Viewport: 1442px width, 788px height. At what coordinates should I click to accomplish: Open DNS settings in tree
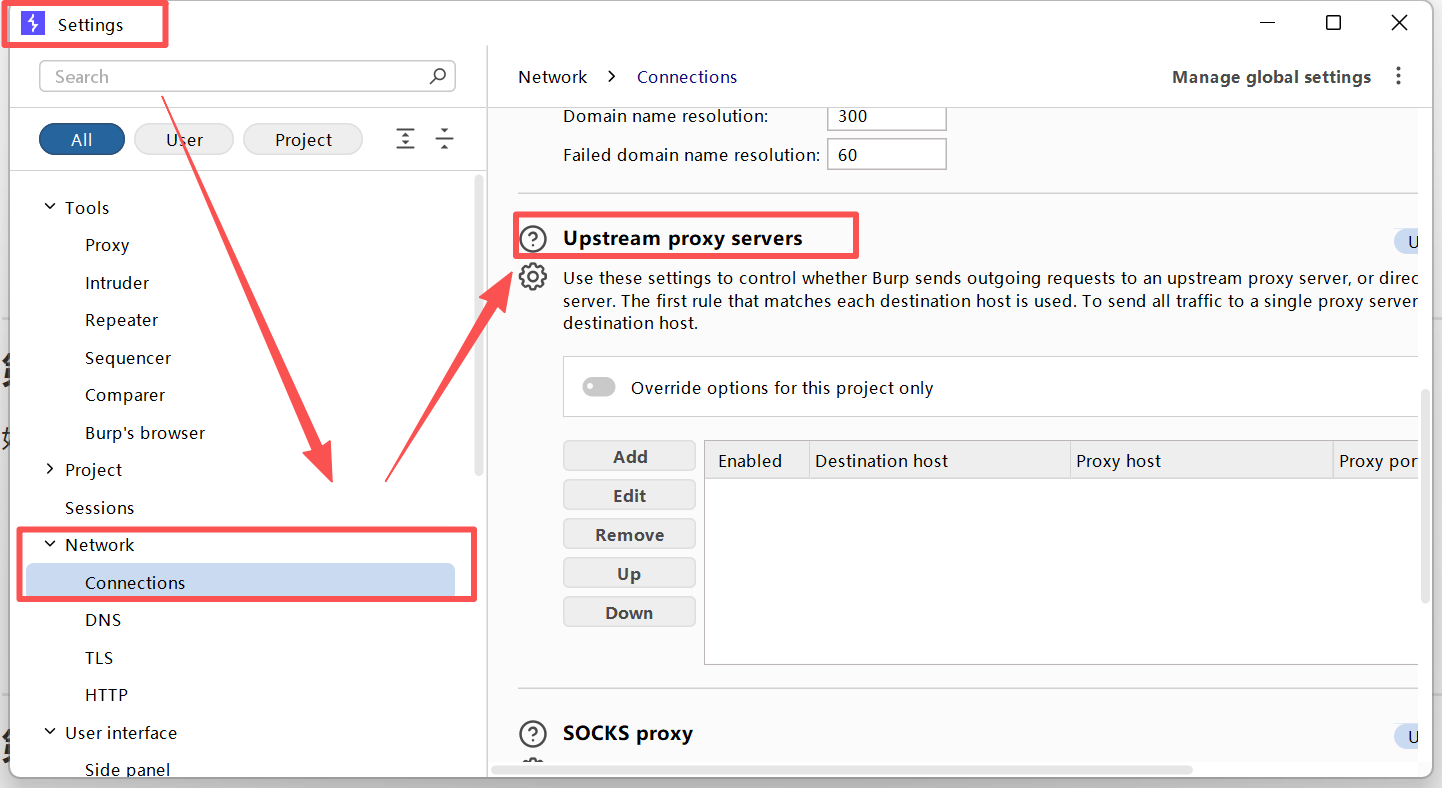pyautogui.click(x=103, y=620)
